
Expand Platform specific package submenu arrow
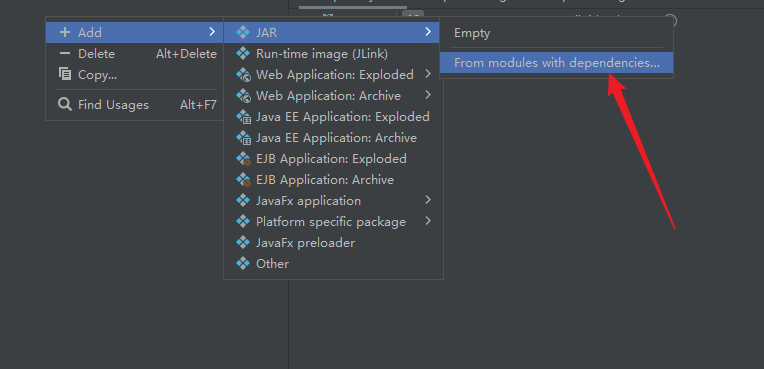pyautogui.click(x=428, y=221)
